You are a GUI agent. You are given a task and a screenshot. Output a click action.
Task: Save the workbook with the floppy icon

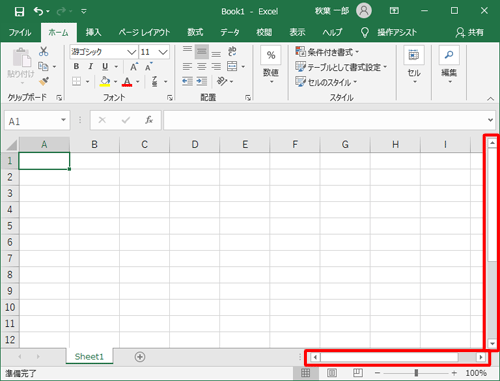coord(19,12)
